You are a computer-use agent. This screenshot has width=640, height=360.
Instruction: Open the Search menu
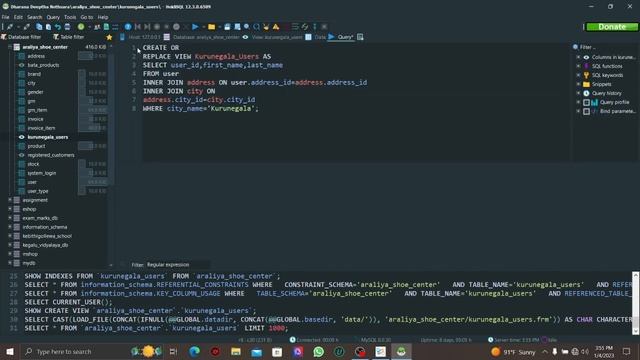[35, 17]
